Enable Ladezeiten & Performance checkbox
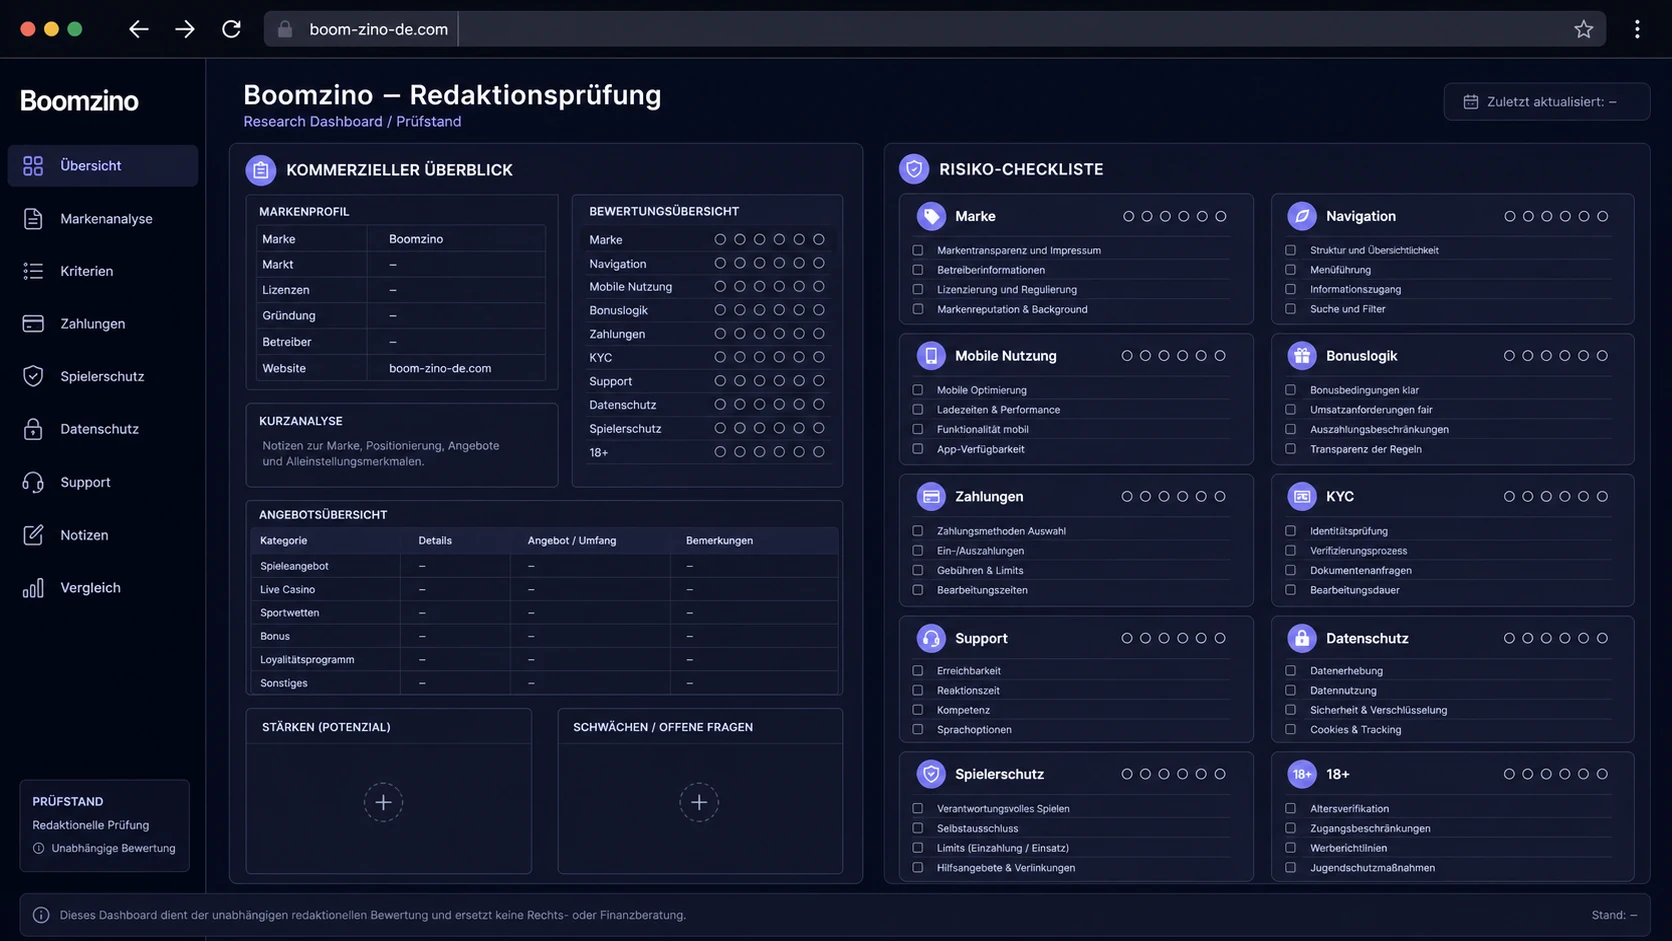Viewport: 1672px width, 941px height. coord(918,410)
